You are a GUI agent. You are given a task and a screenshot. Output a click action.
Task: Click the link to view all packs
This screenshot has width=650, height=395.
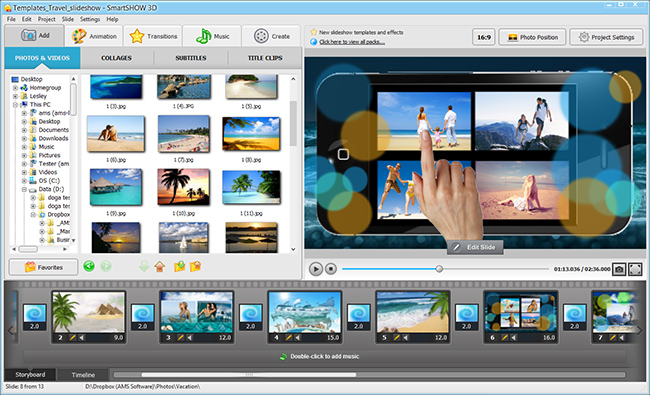tap(352, 42)
